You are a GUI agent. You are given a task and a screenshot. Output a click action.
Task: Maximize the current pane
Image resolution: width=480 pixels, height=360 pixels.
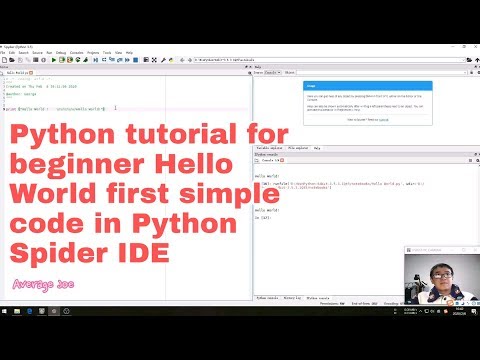click(146, 60)
